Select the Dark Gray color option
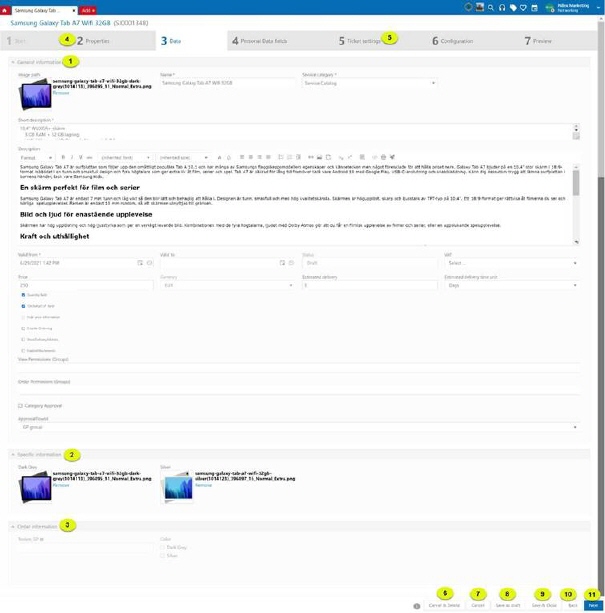This screenshot has height=613, width=605. pos(163,546)
